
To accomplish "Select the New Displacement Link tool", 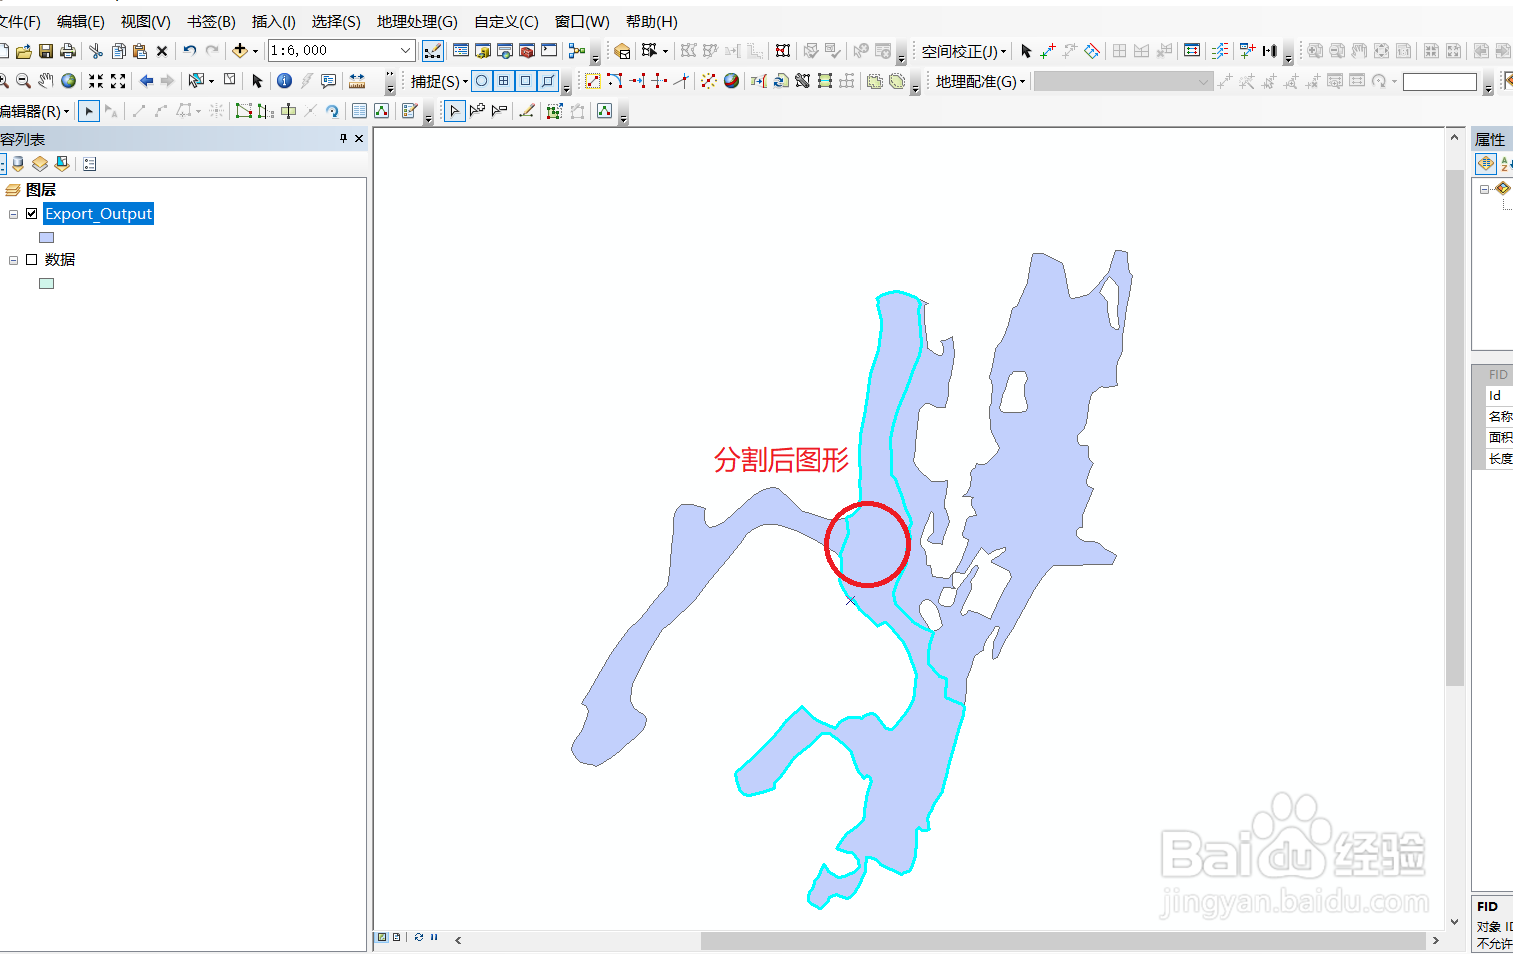I will pos(1048,50).
